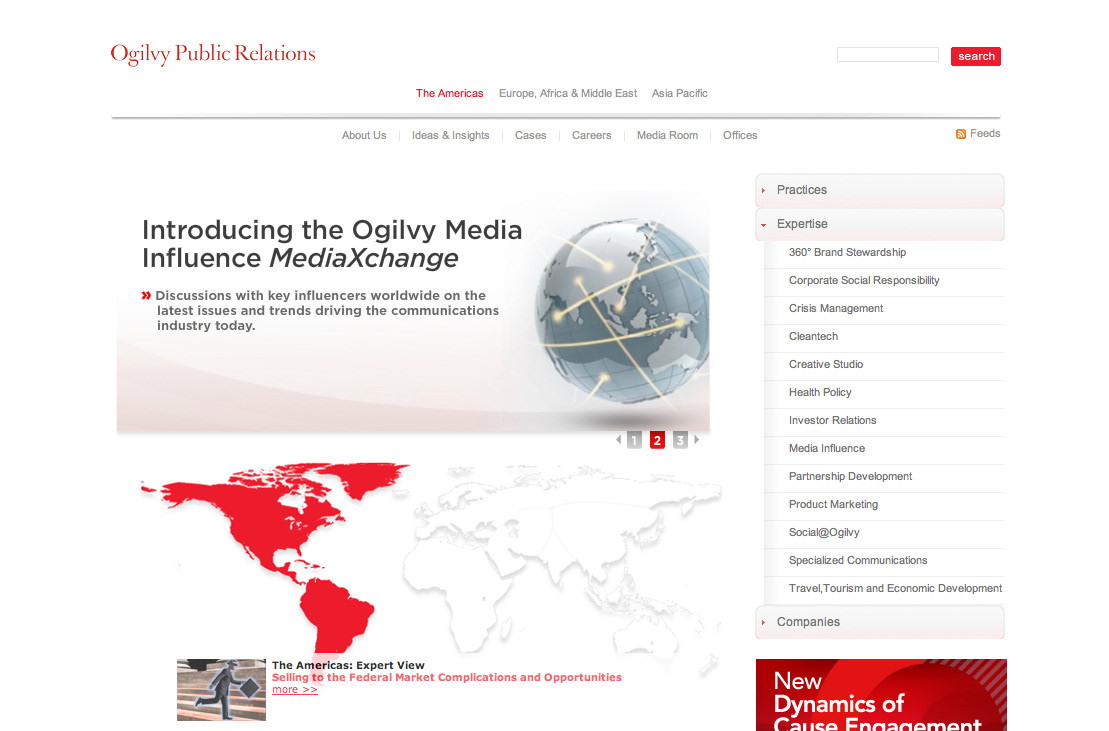Click the MediaXchange banner headline
1109x731 pixels.
pyautogui.click(x=332, y=244)
